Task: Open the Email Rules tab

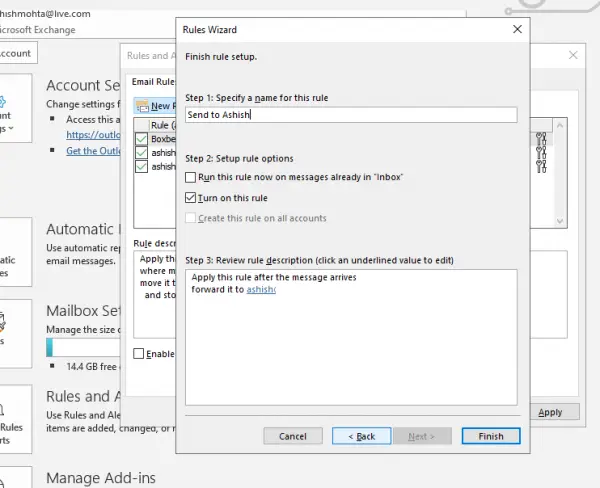Action: [153, 82]
